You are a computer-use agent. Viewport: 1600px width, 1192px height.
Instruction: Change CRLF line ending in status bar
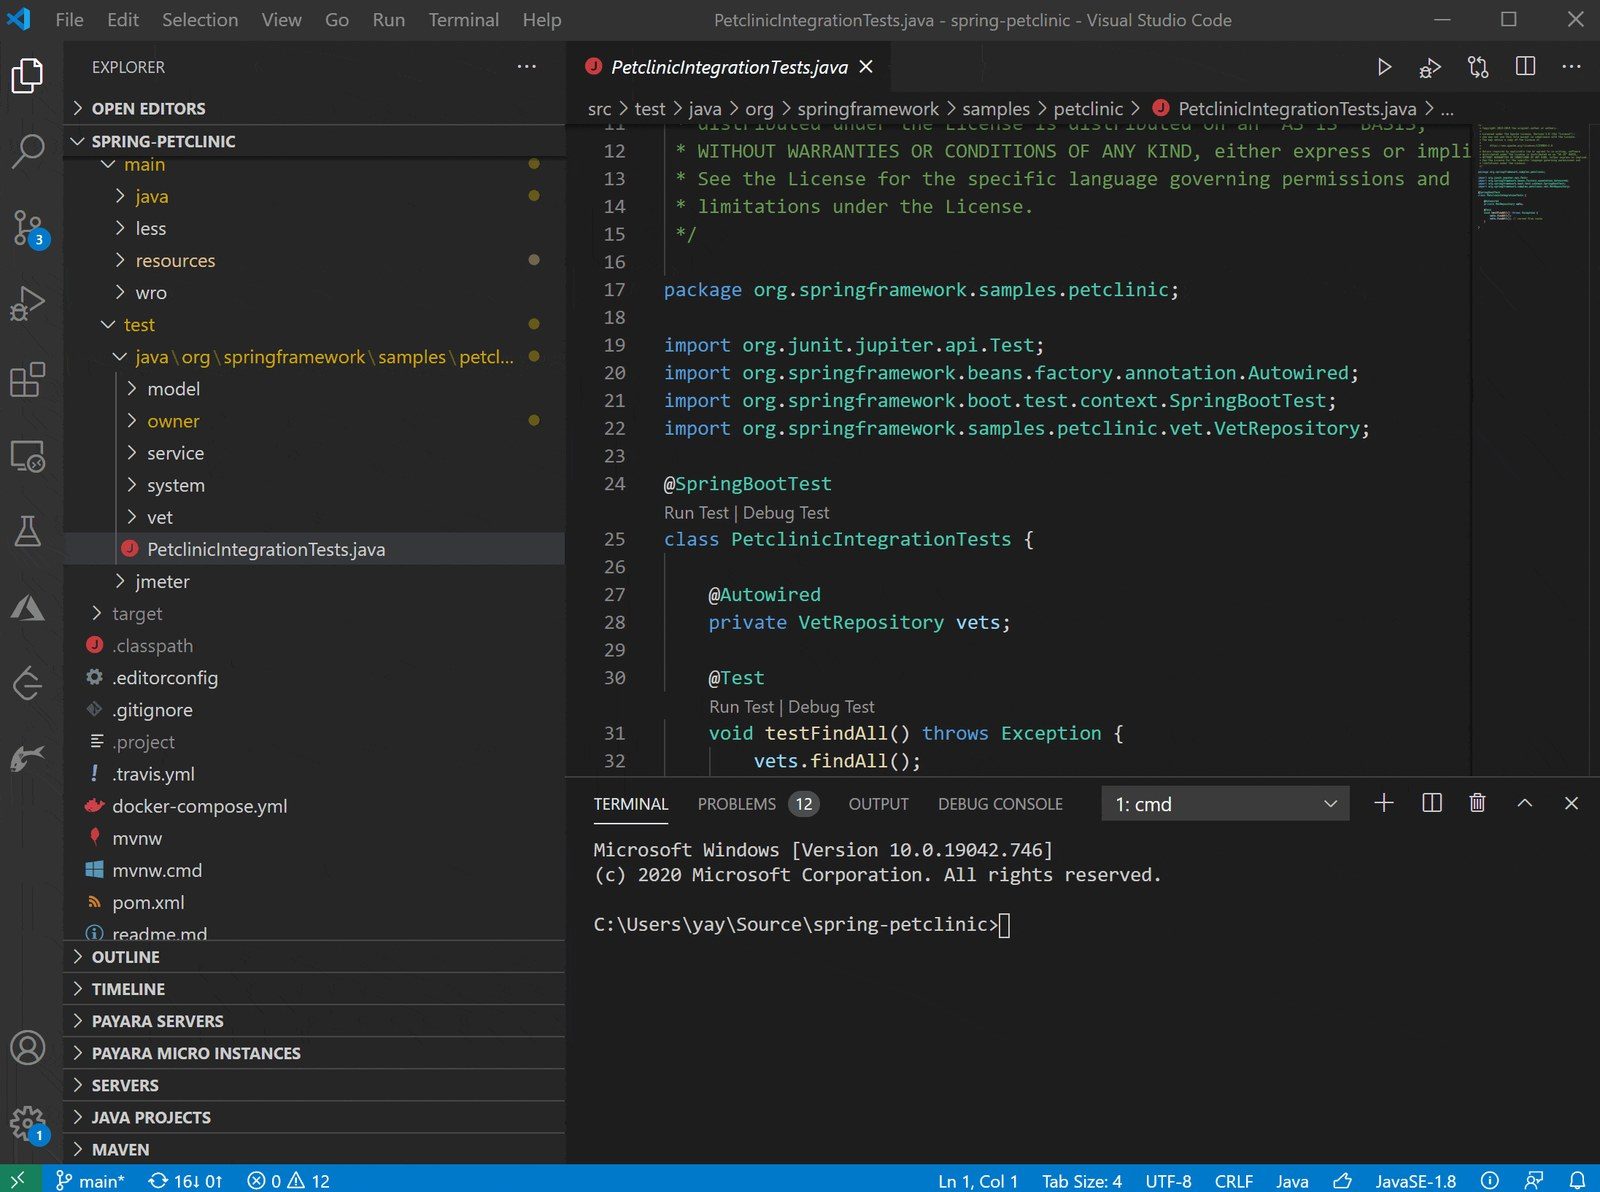[1233, 1180]
